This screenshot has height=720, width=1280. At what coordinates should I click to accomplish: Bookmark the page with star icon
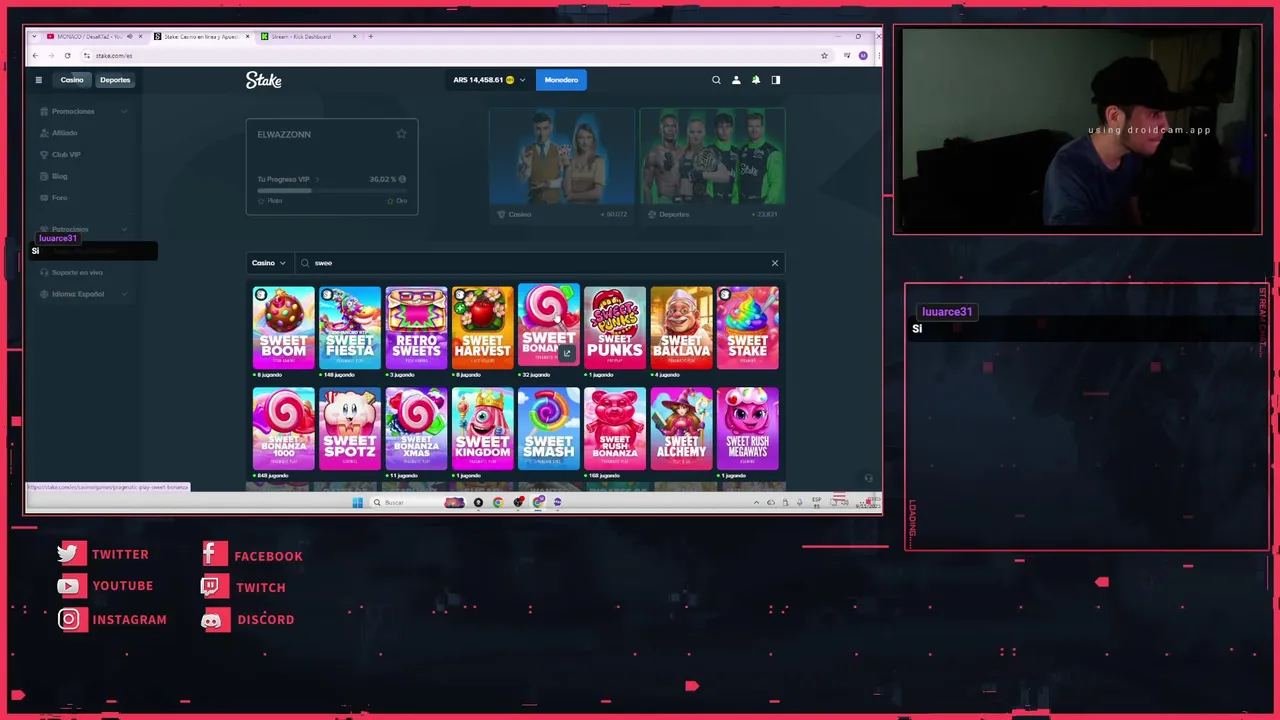point(824,56)
